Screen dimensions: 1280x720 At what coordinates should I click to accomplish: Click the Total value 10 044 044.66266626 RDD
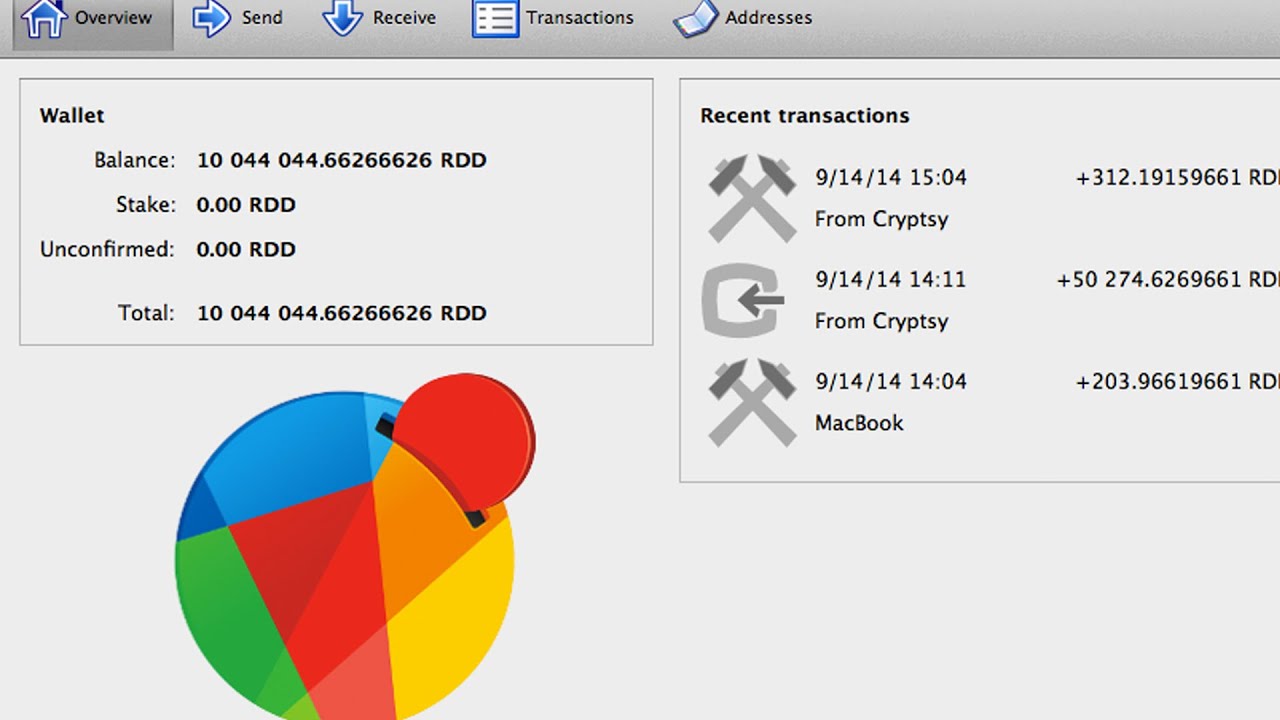pos(341,313)
